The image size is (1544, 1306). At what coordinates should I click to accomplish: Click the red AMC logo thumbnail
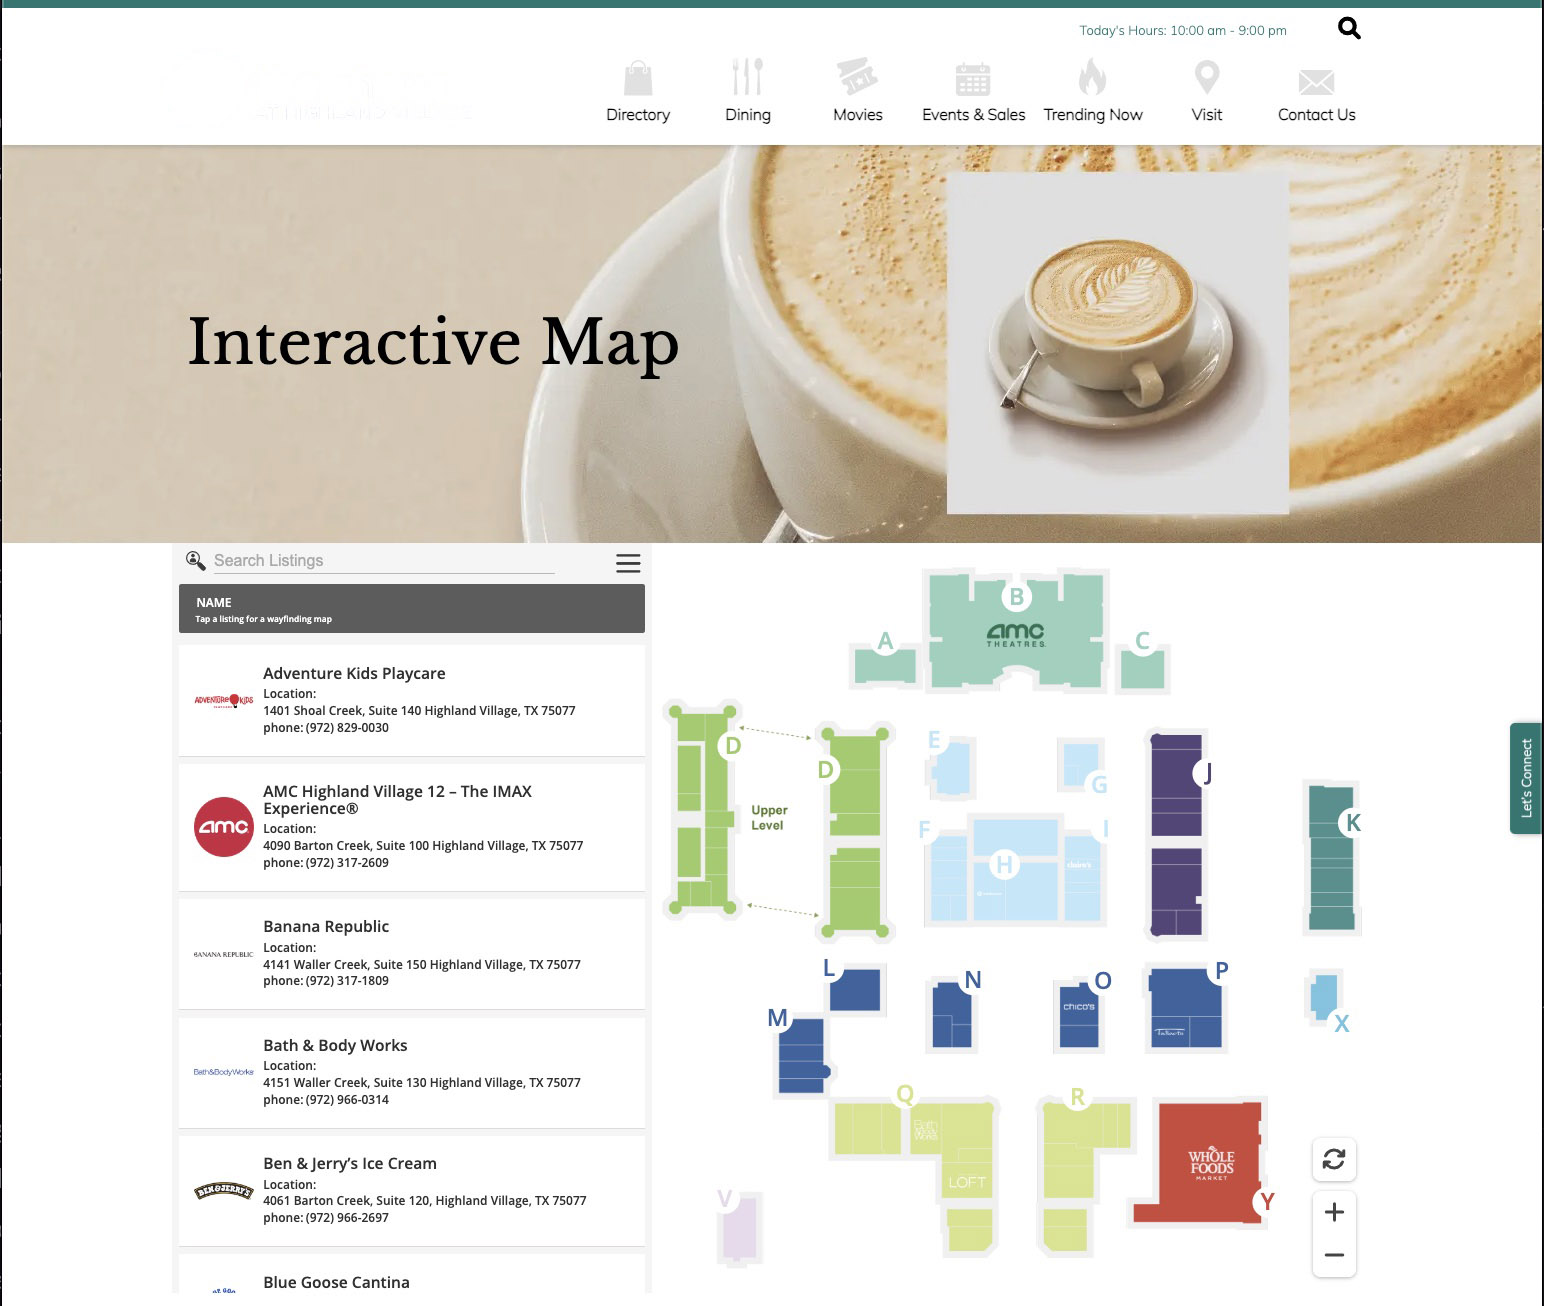tap(224, 827)
